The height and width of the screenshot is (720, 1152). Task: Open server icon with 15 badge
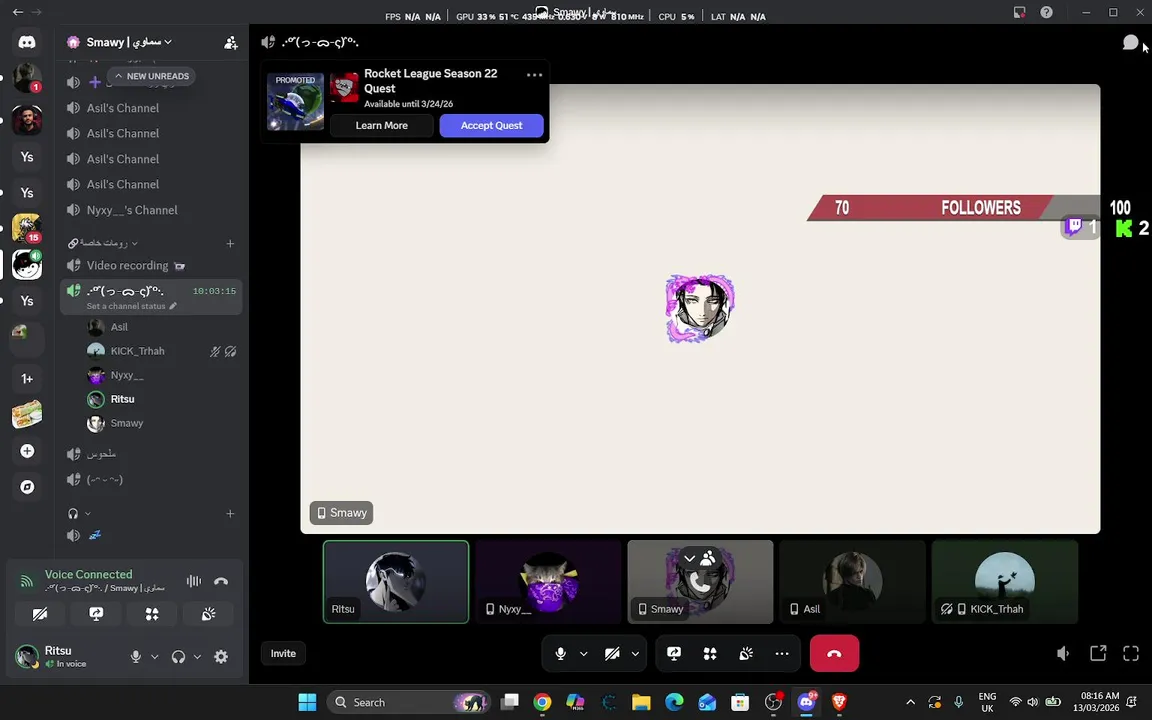[27, 228]
